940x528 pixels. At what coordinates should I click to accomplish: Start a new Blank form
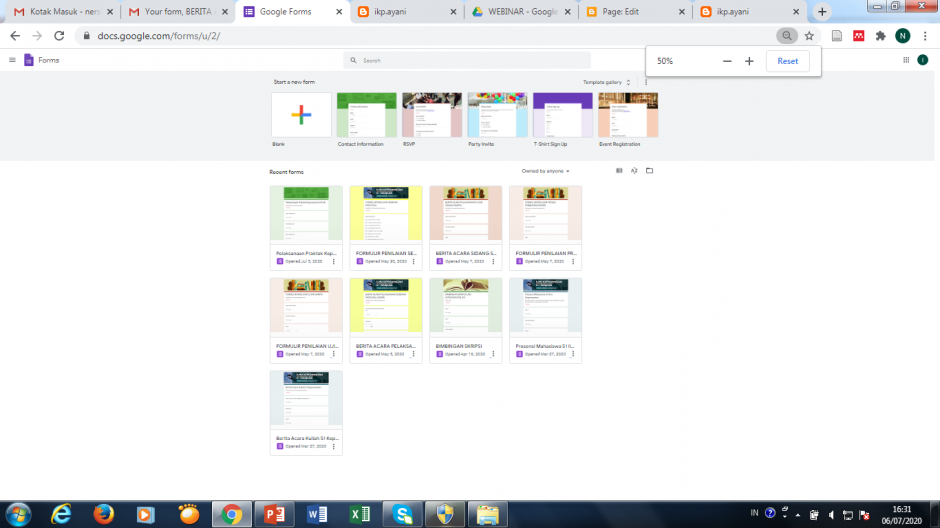(301, 115)
